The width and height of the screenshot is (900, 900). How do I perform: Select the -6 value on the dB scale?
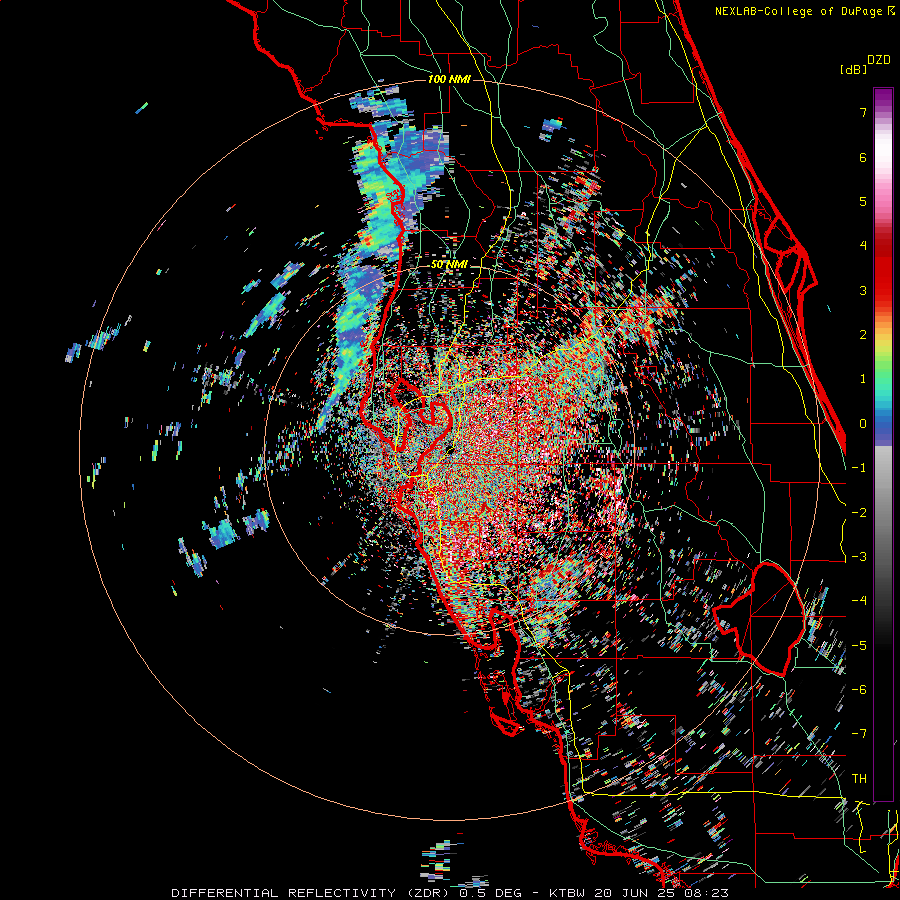click(x=859, y=690)
